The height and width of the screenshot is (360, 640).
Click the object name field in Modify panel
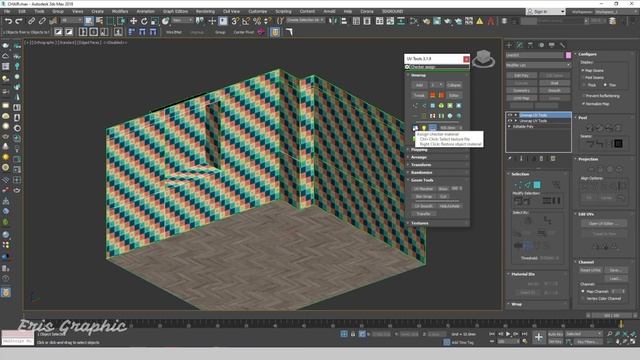(x=535, y=55)
